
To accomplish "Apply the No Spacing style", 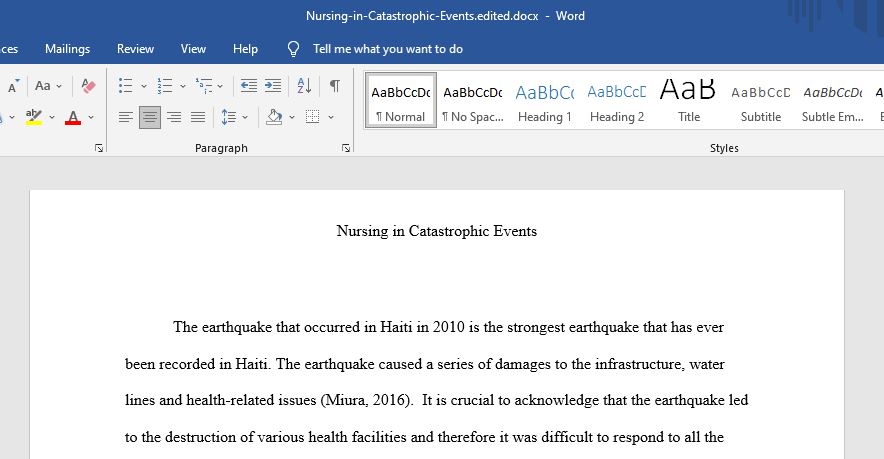I will point(473,100).
